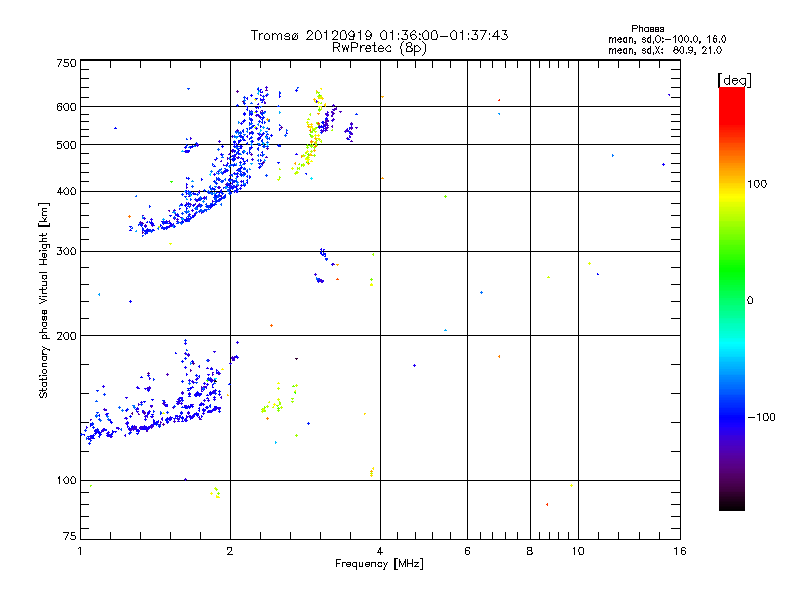Viewport: 800px width, 600px height.
Task: Click the plot title 'Tromsø 20120919 01:36:00-01:37:43'
Action: pos(379,35)
